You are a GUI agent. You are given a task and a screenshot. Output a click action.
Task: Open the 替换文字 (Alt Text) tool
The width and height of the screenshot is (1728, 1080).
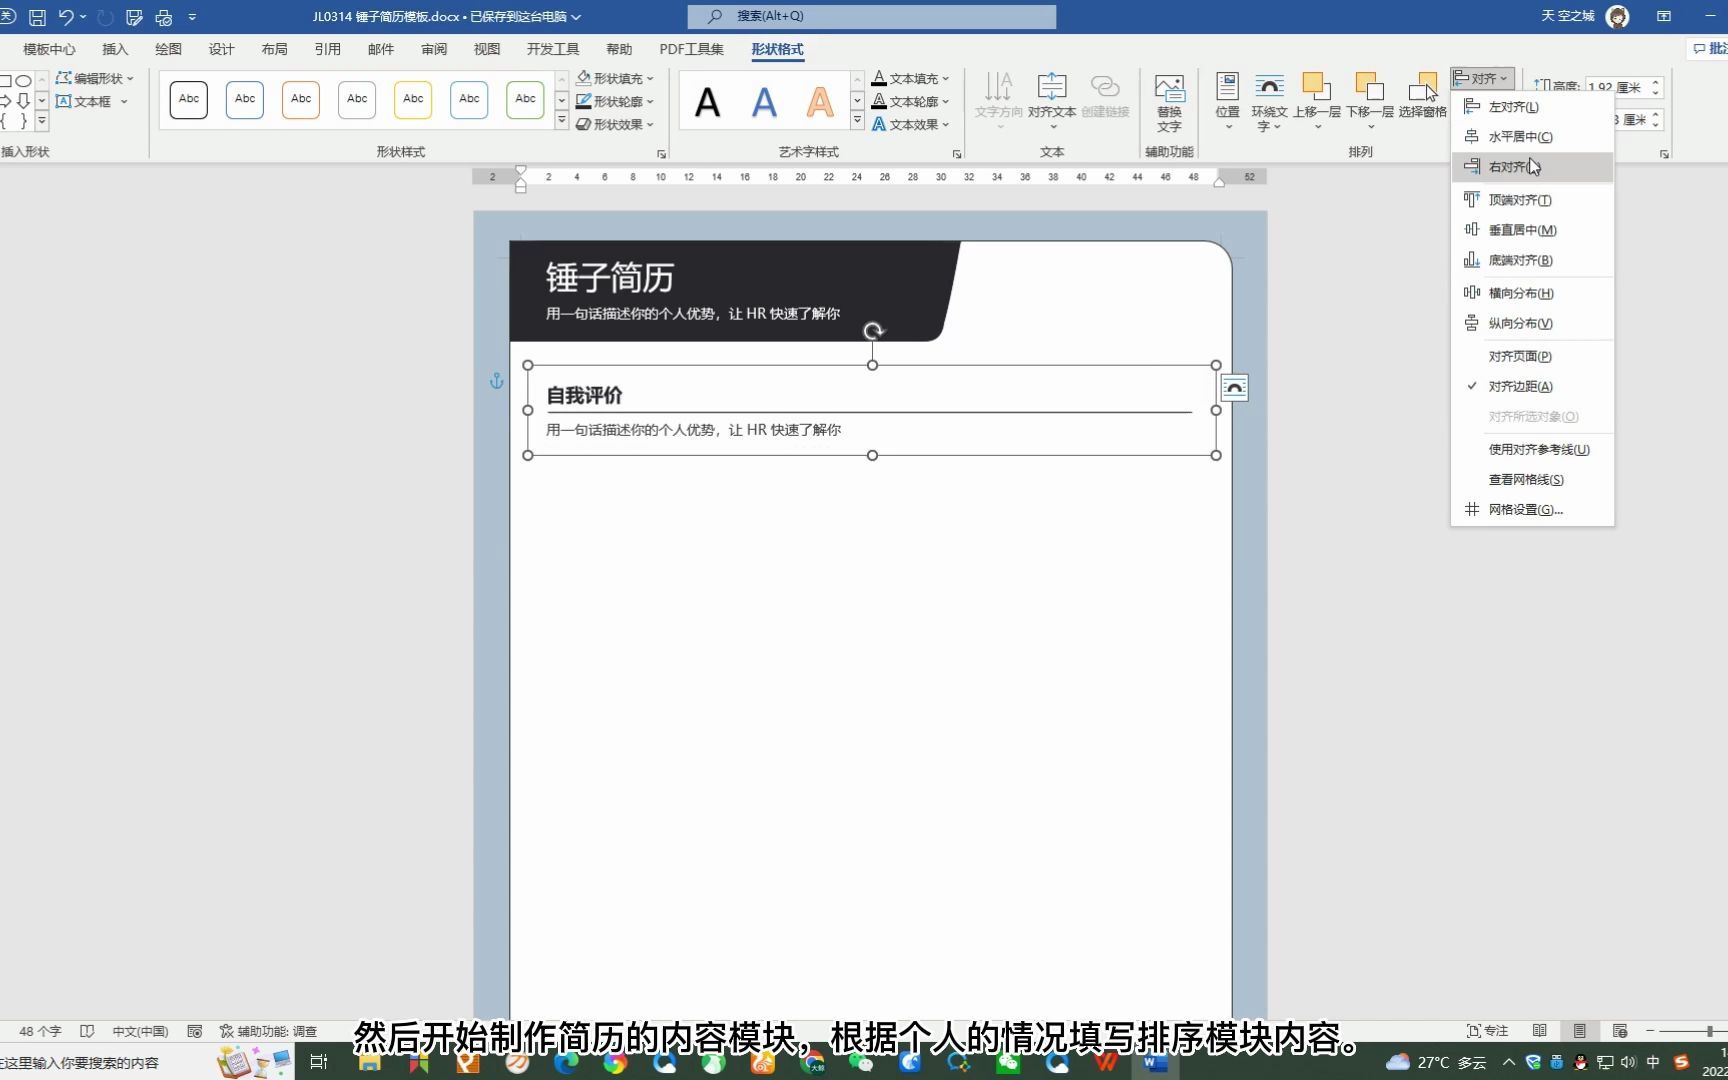click(1168, 95)
